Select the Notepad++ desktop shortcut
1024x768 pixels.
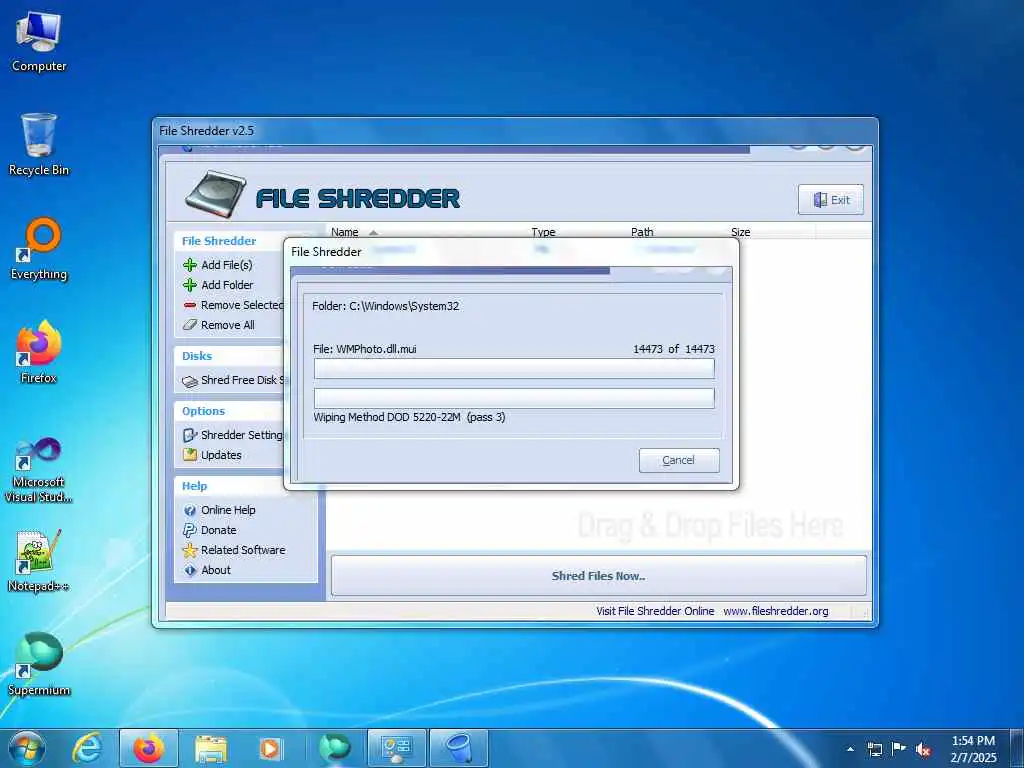(x=39, y=560)
